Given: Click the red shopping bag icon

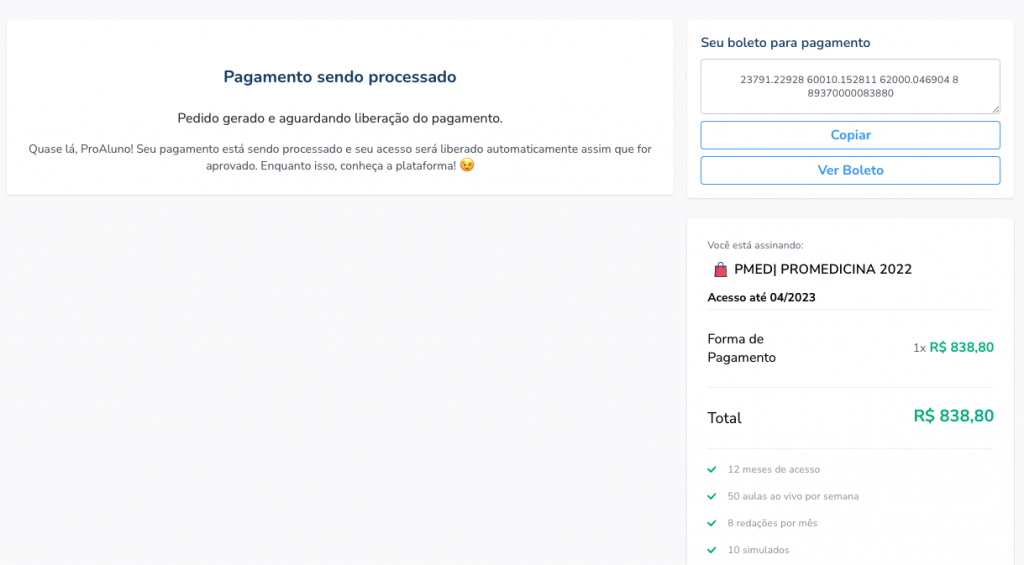Looking at the screenshot, I should [720, 269].
